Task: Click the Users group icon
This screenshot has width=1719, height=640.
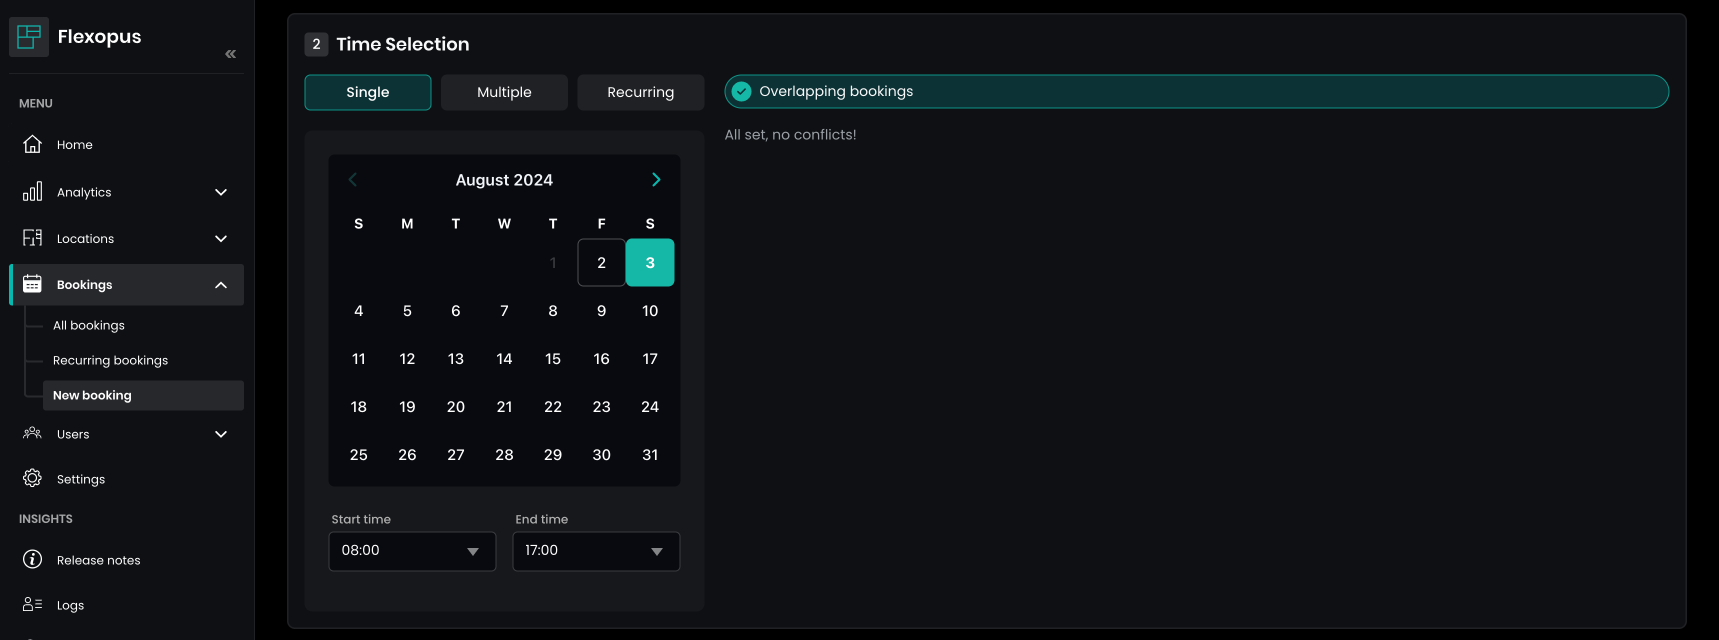Action: click(x=33, y=434)
